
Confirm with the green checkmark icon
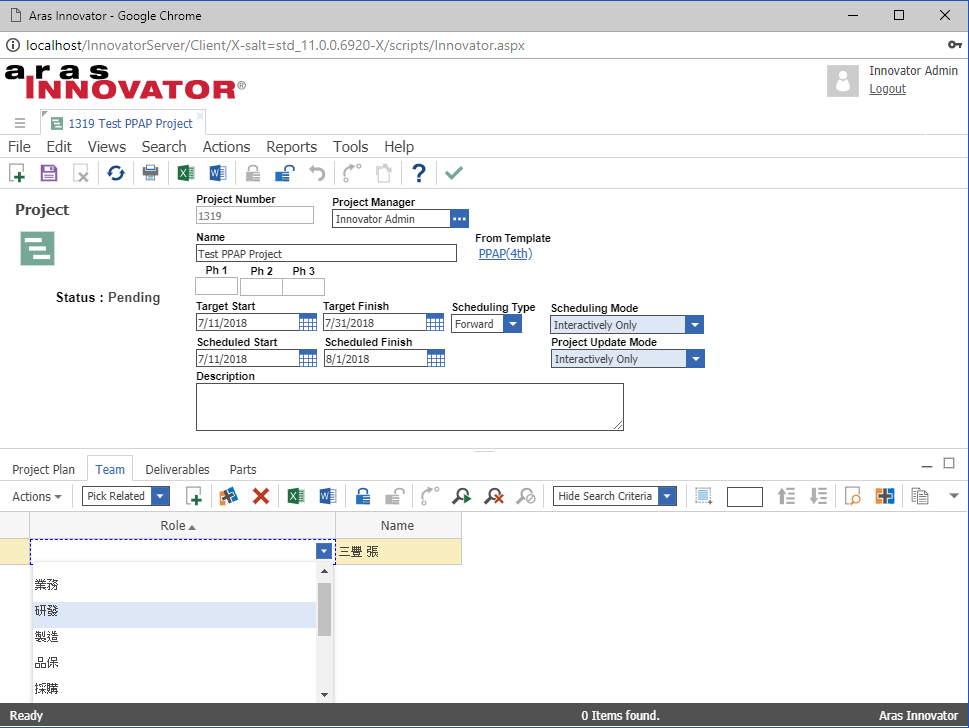click(x=453, y=173)
